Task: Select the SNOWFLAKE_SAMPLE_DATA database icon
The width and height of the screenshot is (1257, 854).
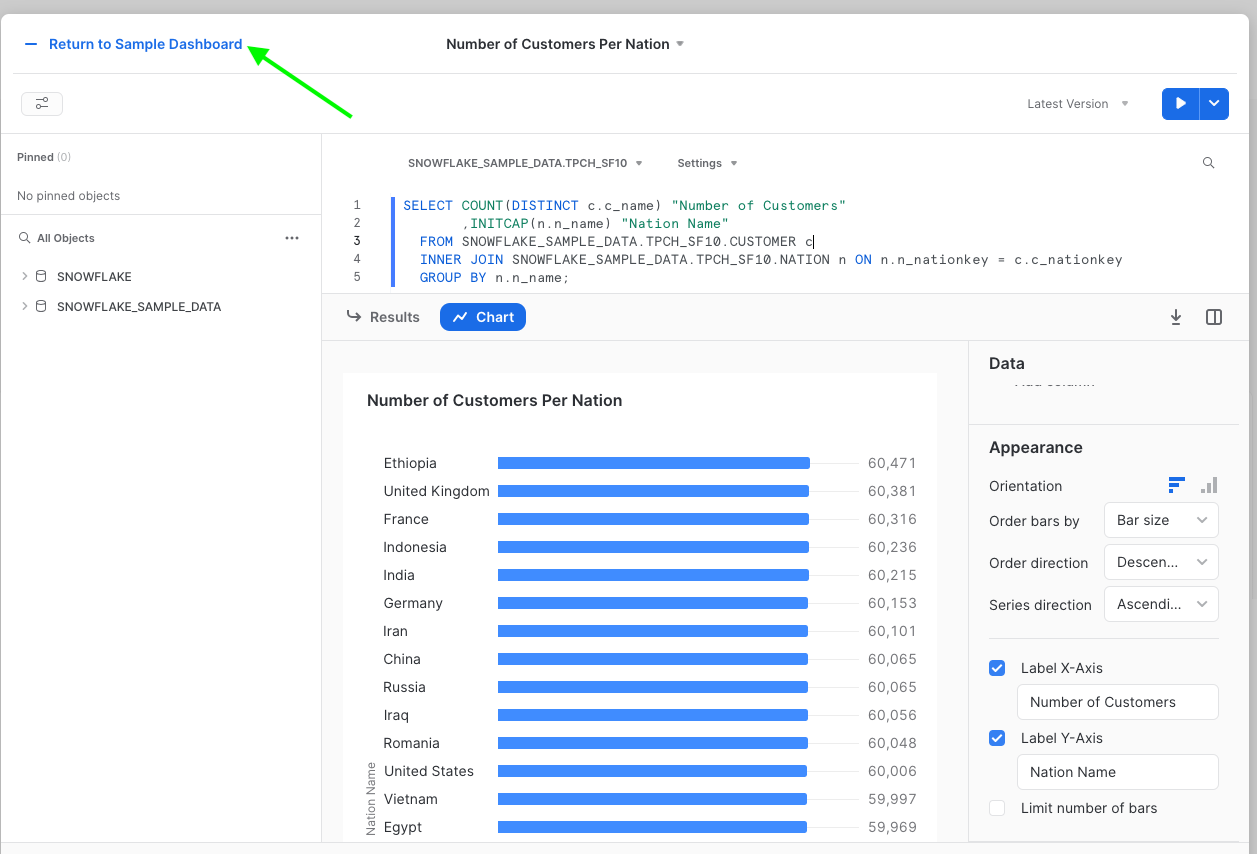Action: pos(41,306)
